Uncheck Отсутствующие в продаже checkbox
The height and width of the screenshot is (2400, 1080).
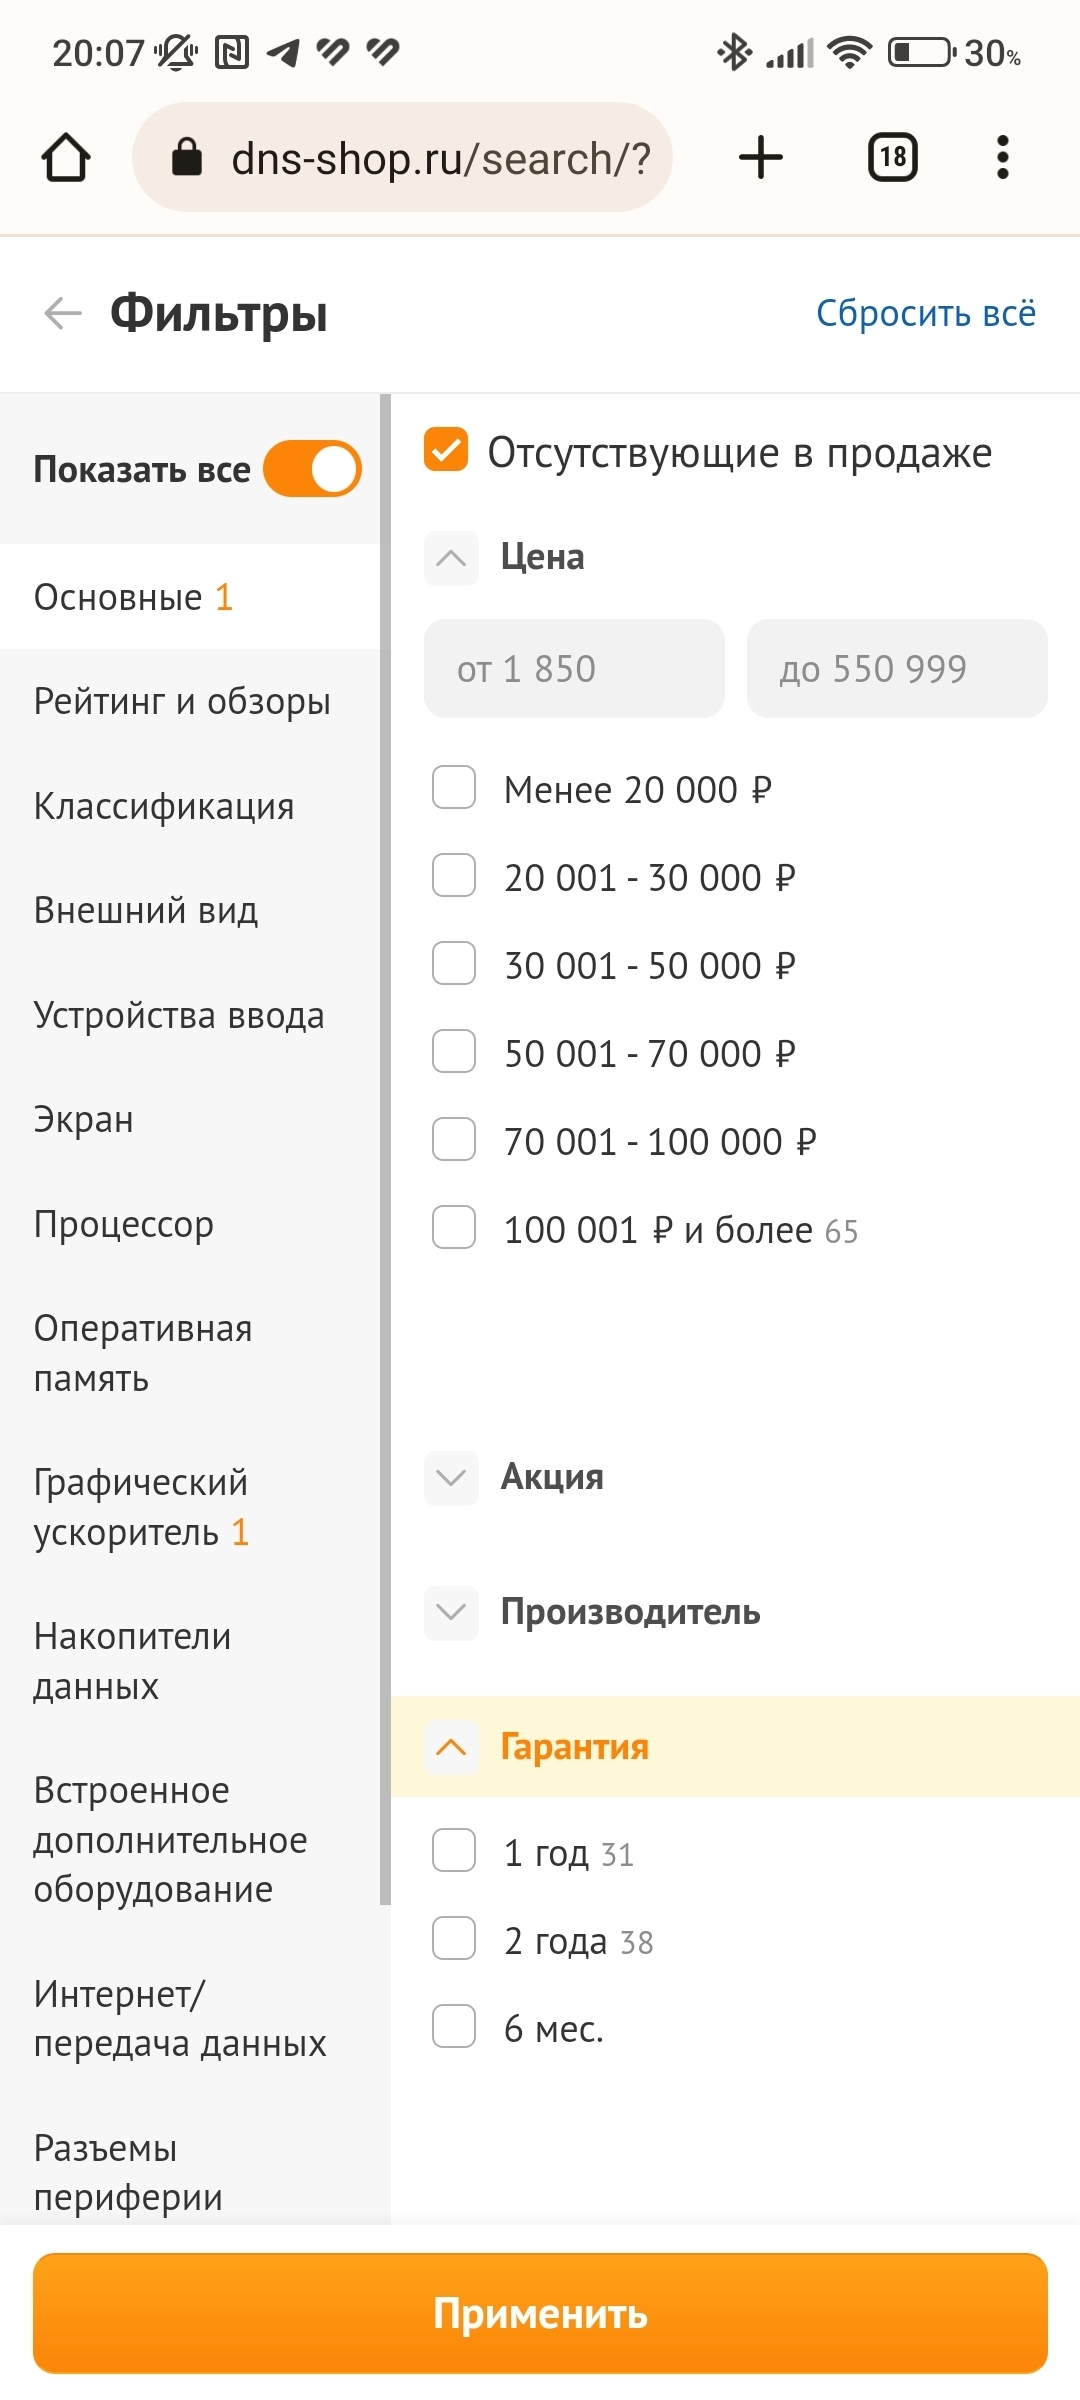[x=446, y=450]
